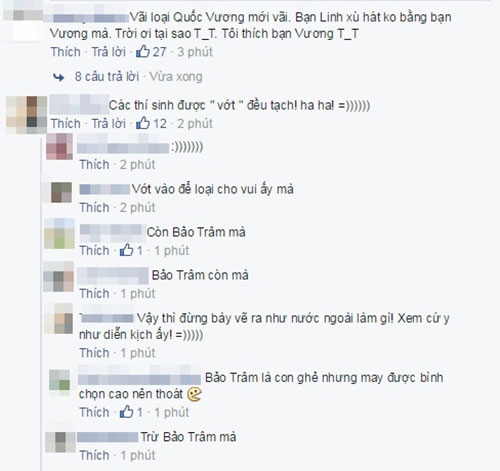Reply to 'Các thí sinh được vớt' comment
500x471 pixels.
tap(109, 124)
